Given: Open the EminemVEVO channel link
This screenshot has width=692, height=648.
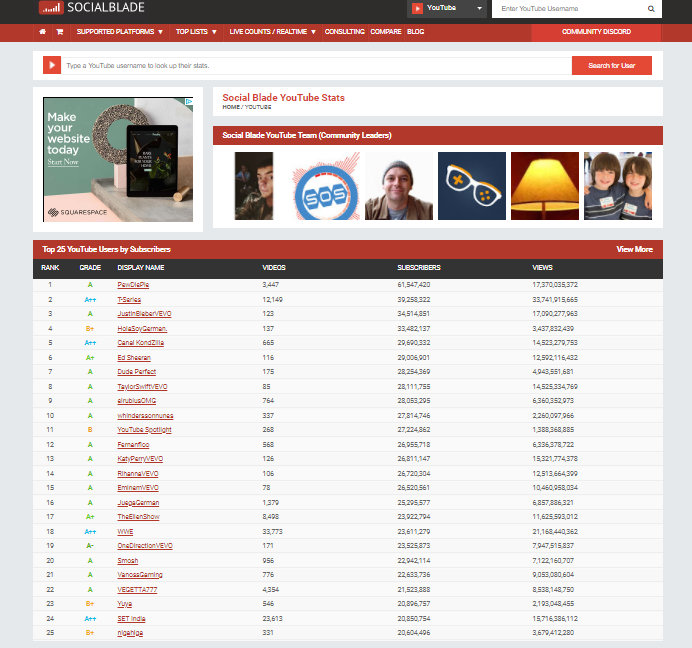Looking at the screenshot, I should point(138,488).
